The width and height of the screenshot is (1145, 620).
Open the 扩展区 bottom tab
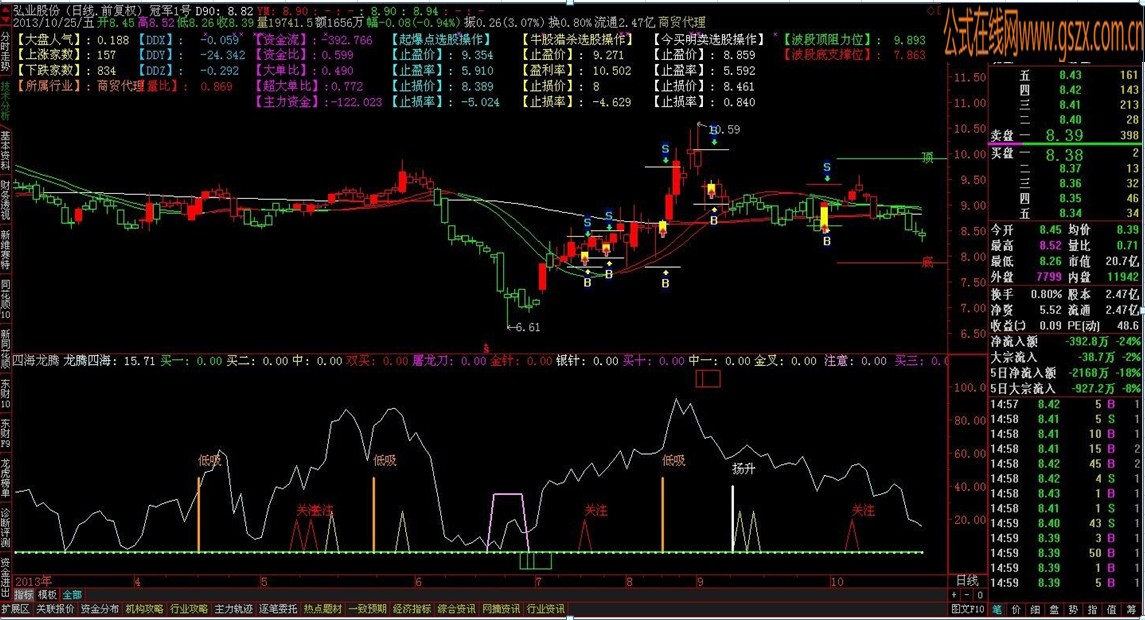(x=15, y=609)
